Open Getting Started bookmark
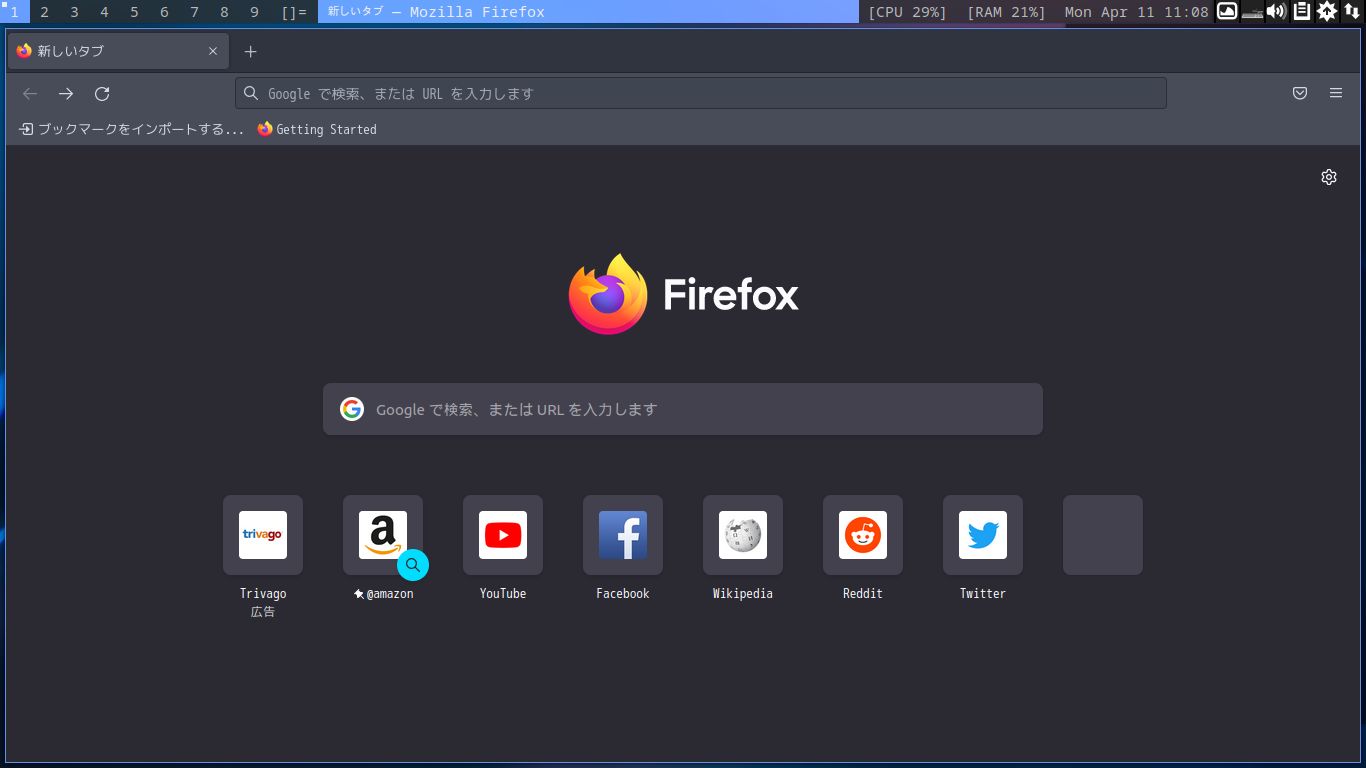Image resolution: width=1366 pixels, height=768 pixels. [317, 129]
